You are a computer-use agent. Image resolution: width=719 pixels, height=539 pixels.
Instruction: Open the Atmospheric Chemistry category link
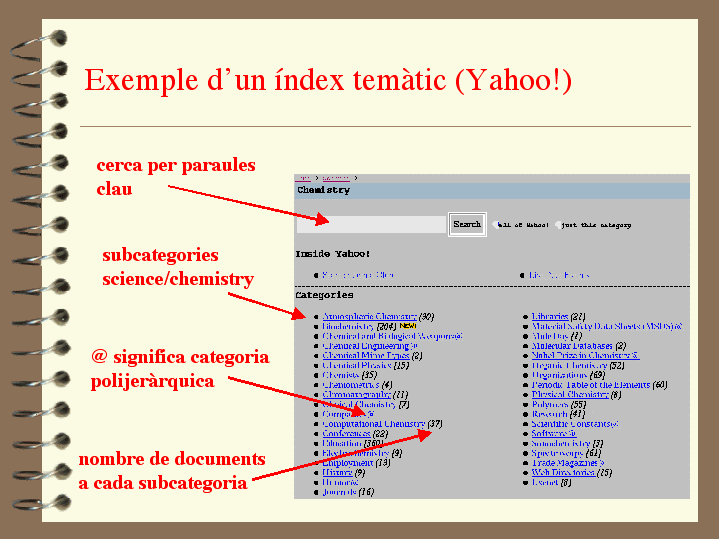tap(370, 317)
